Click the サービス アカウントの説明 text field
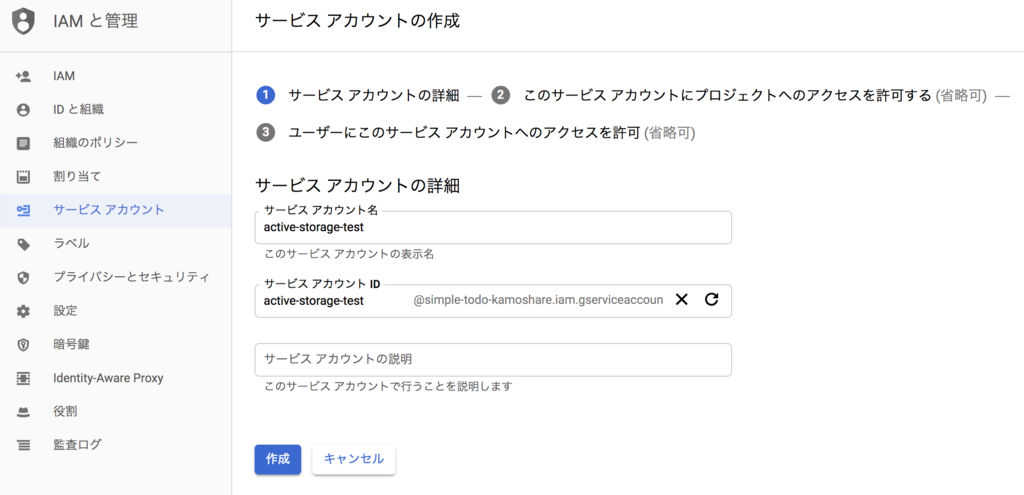 tap(493, 360)
